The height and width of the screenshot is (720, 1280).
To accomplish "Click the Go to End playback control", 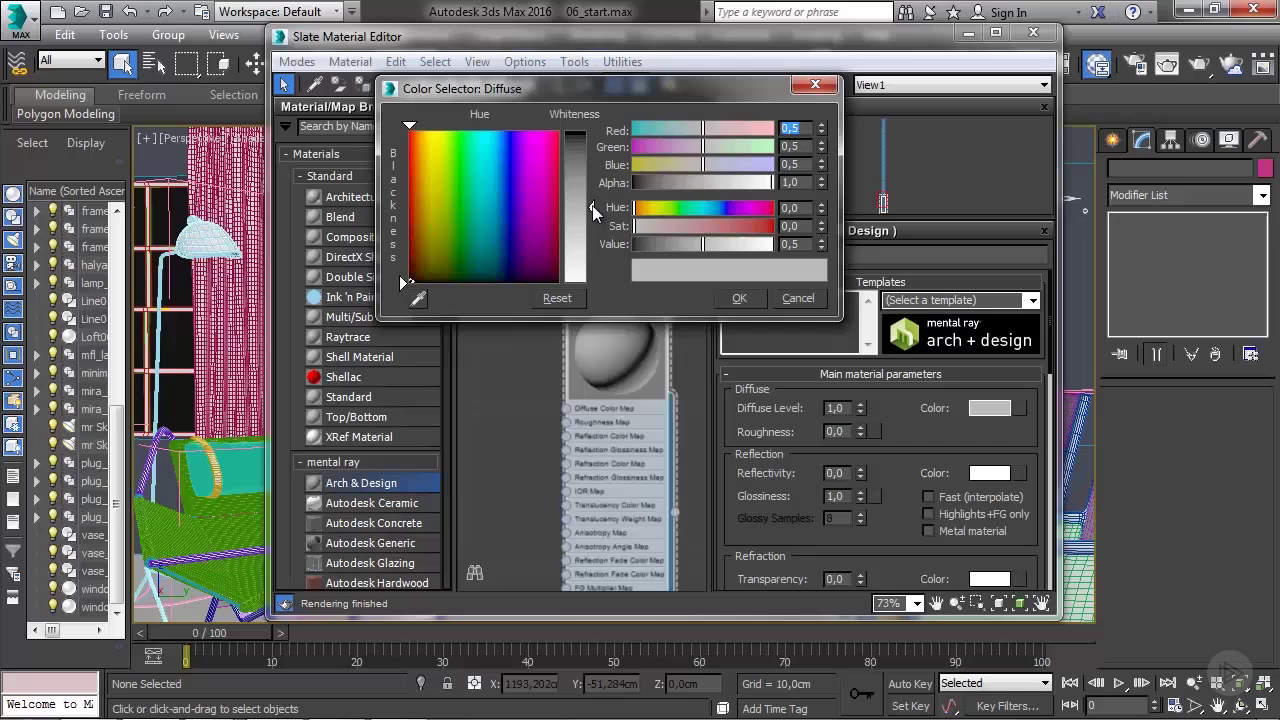I will tap(1167, 683).
